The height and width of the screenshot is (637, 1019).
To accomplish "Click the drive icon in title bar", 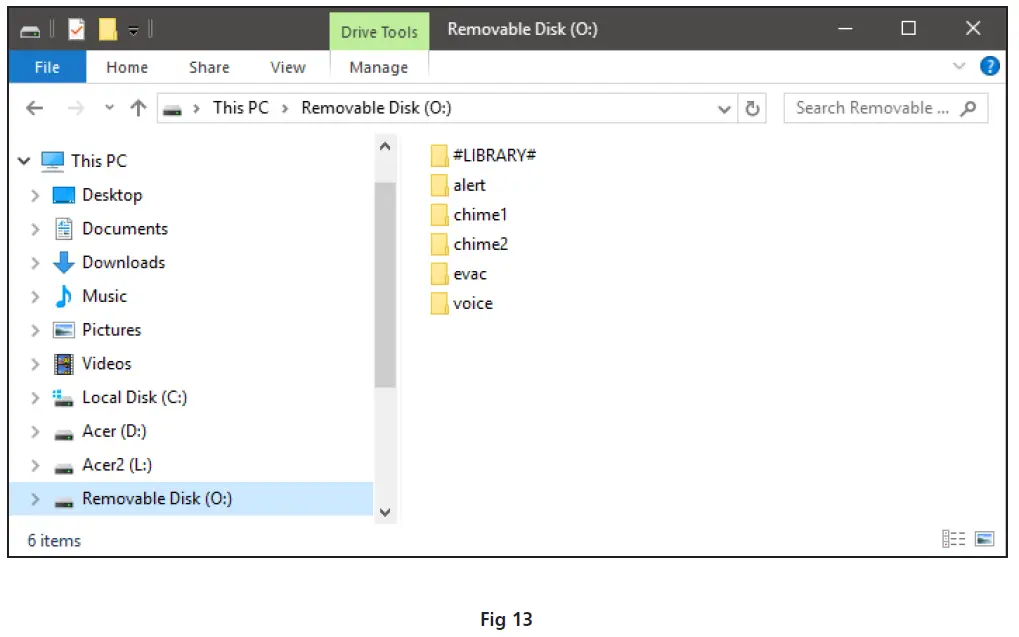I will click(30, 31).
